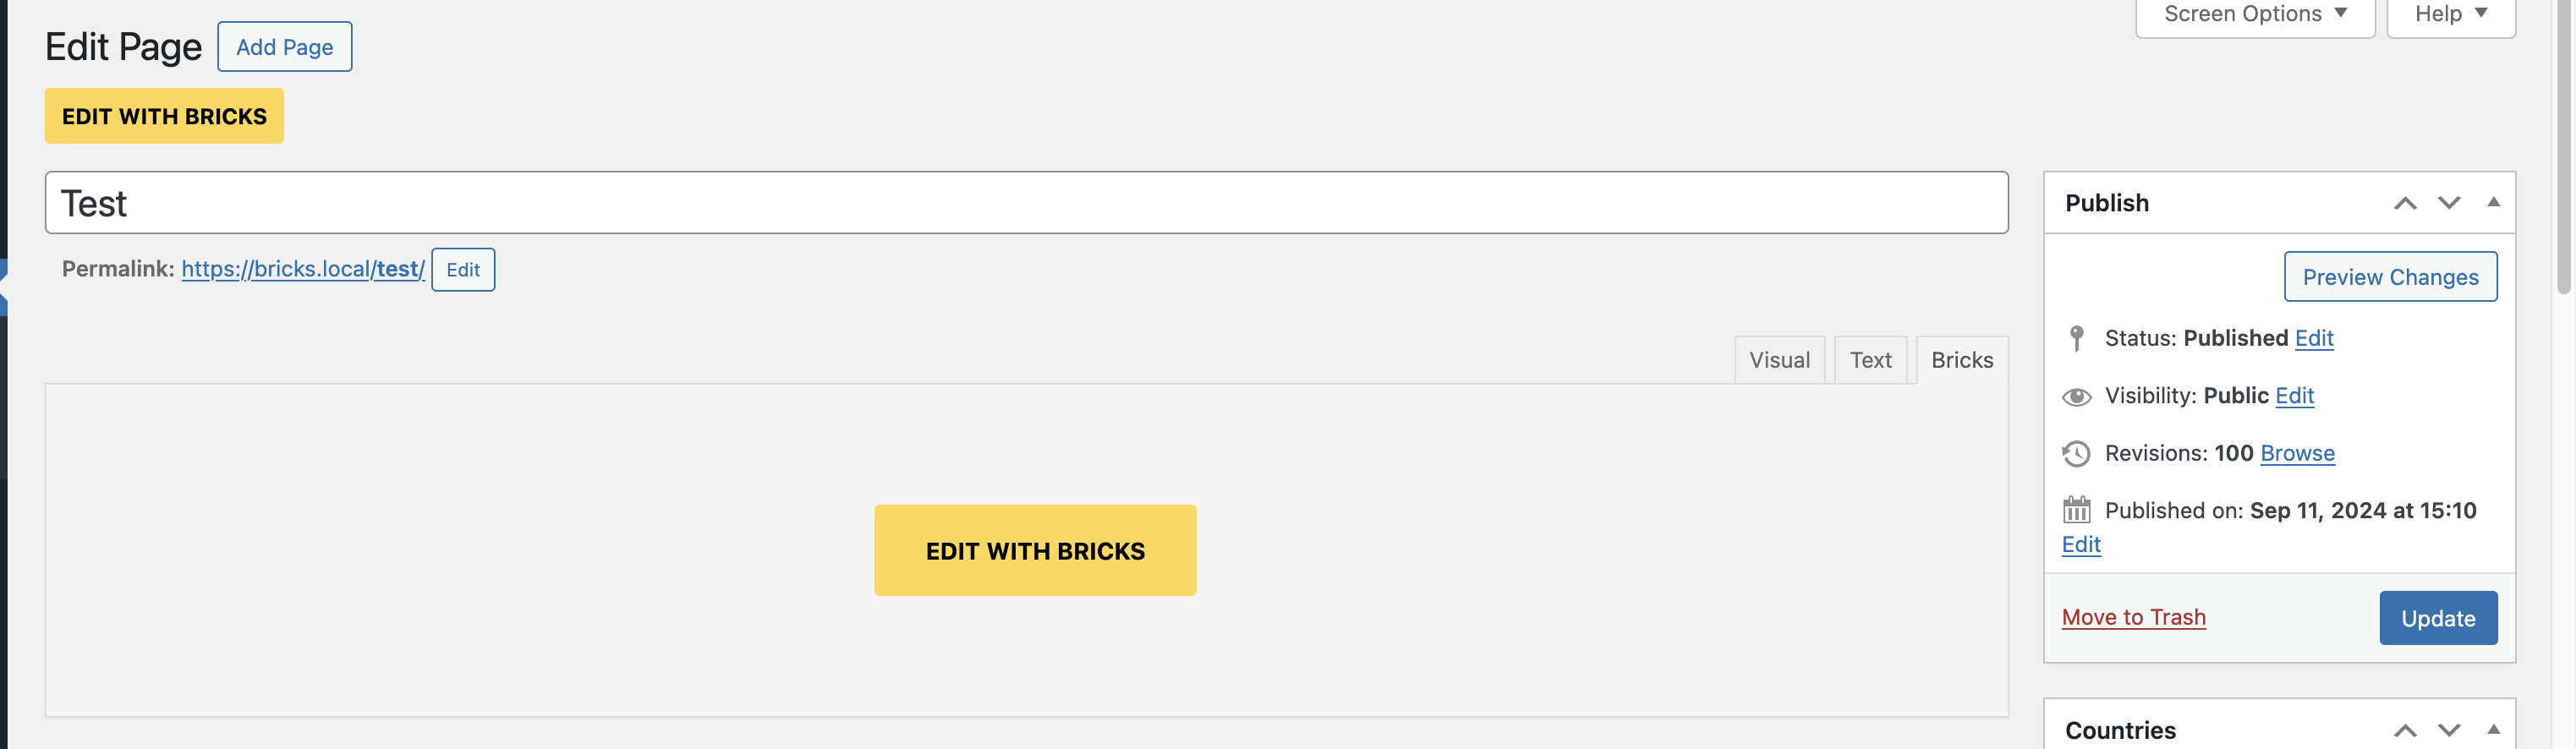
Task: Click into the page title field
Action: [1025, 203]
